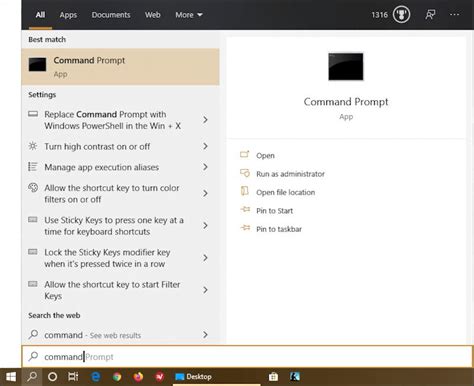Choose Pin to taskbar
Image resolution: width=474 pixels, height=386 pixels.
279,229
